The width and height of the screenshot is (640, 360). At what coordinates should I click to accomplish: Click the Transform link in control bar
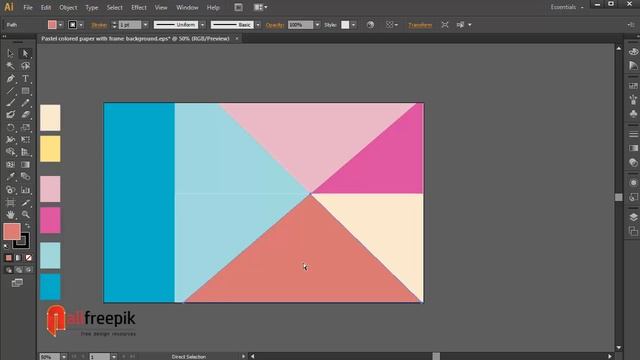click(420, 25)
